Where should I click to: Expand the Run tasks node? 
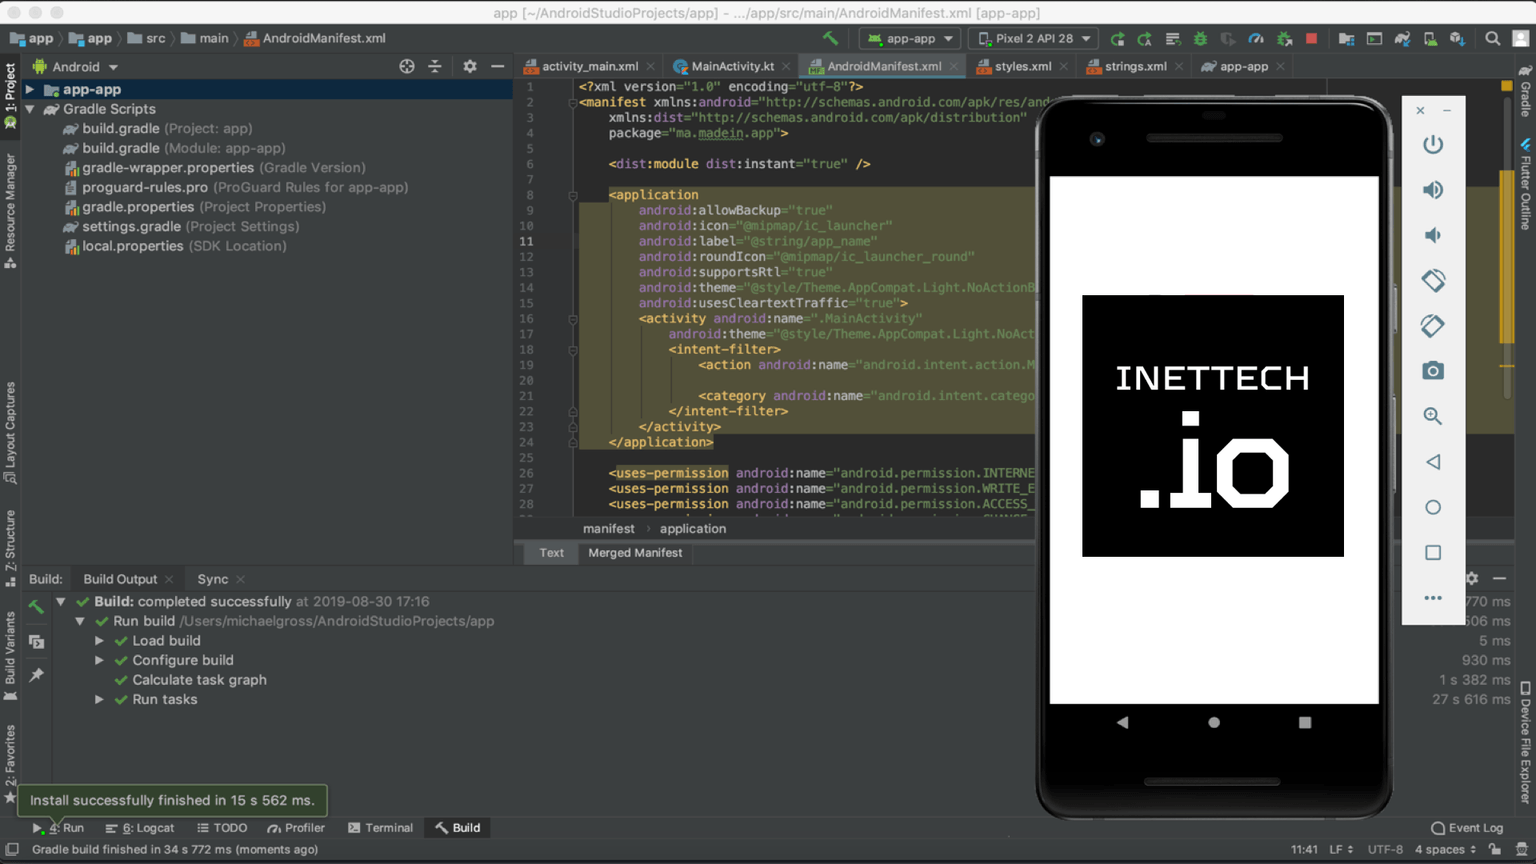point(99,699)
